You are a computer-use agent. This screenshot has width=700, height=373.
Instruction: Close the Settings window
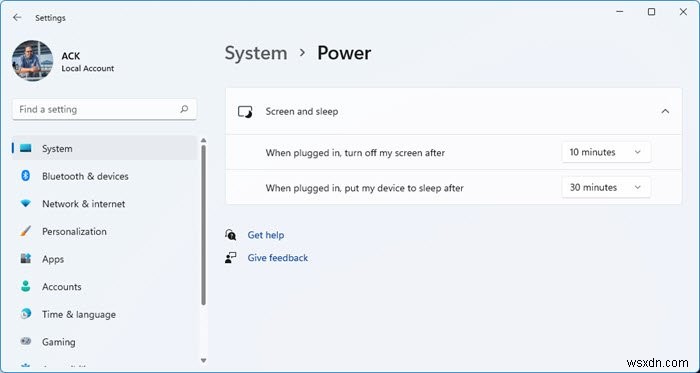click(683, 12)
